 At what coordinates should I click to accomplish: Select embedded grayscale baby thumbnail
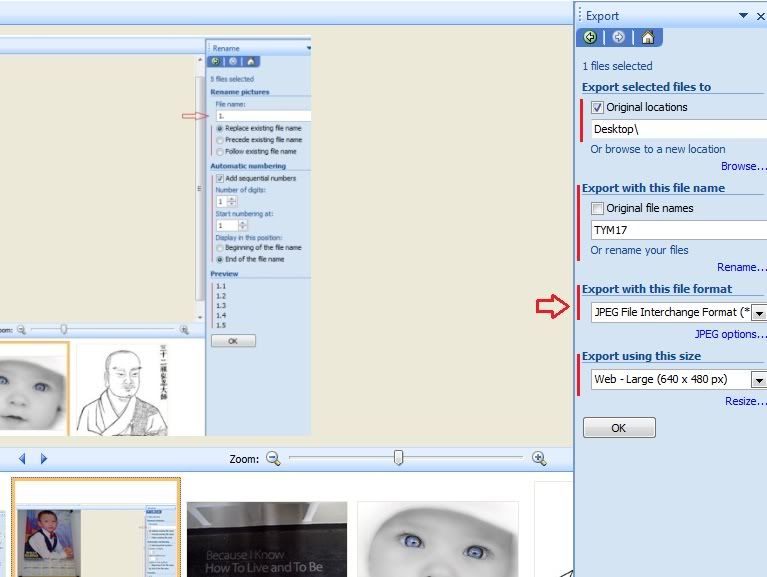coord(33,389)
